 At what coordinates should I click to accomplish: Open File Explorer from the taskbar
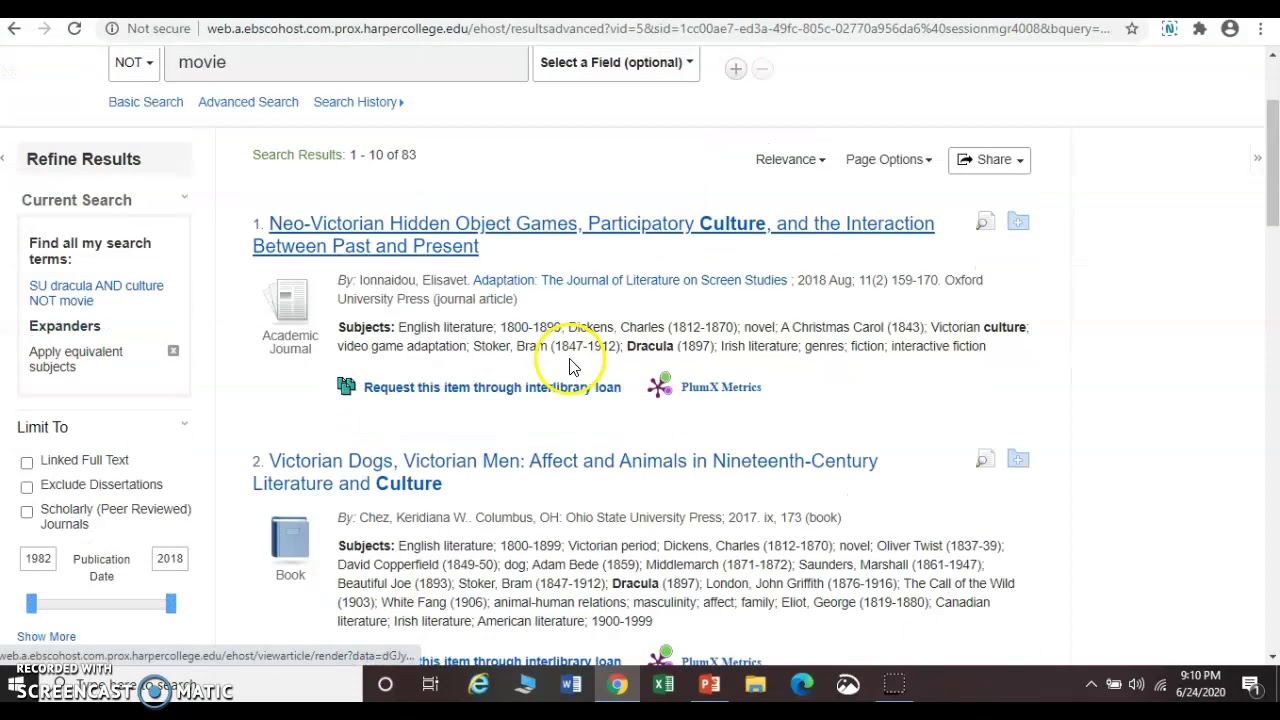tap(755, 685)
